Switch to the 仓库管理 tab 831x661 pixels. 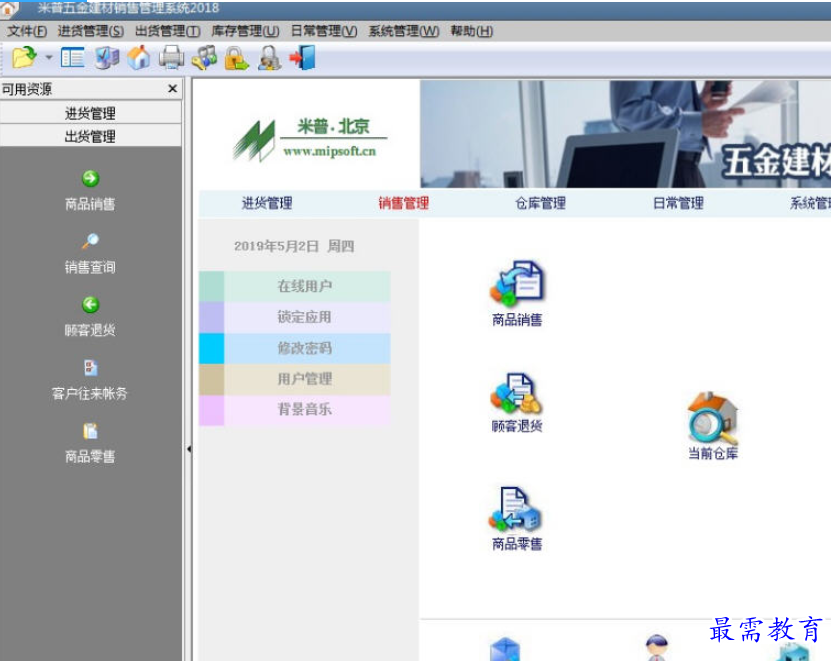pos(541,203)
